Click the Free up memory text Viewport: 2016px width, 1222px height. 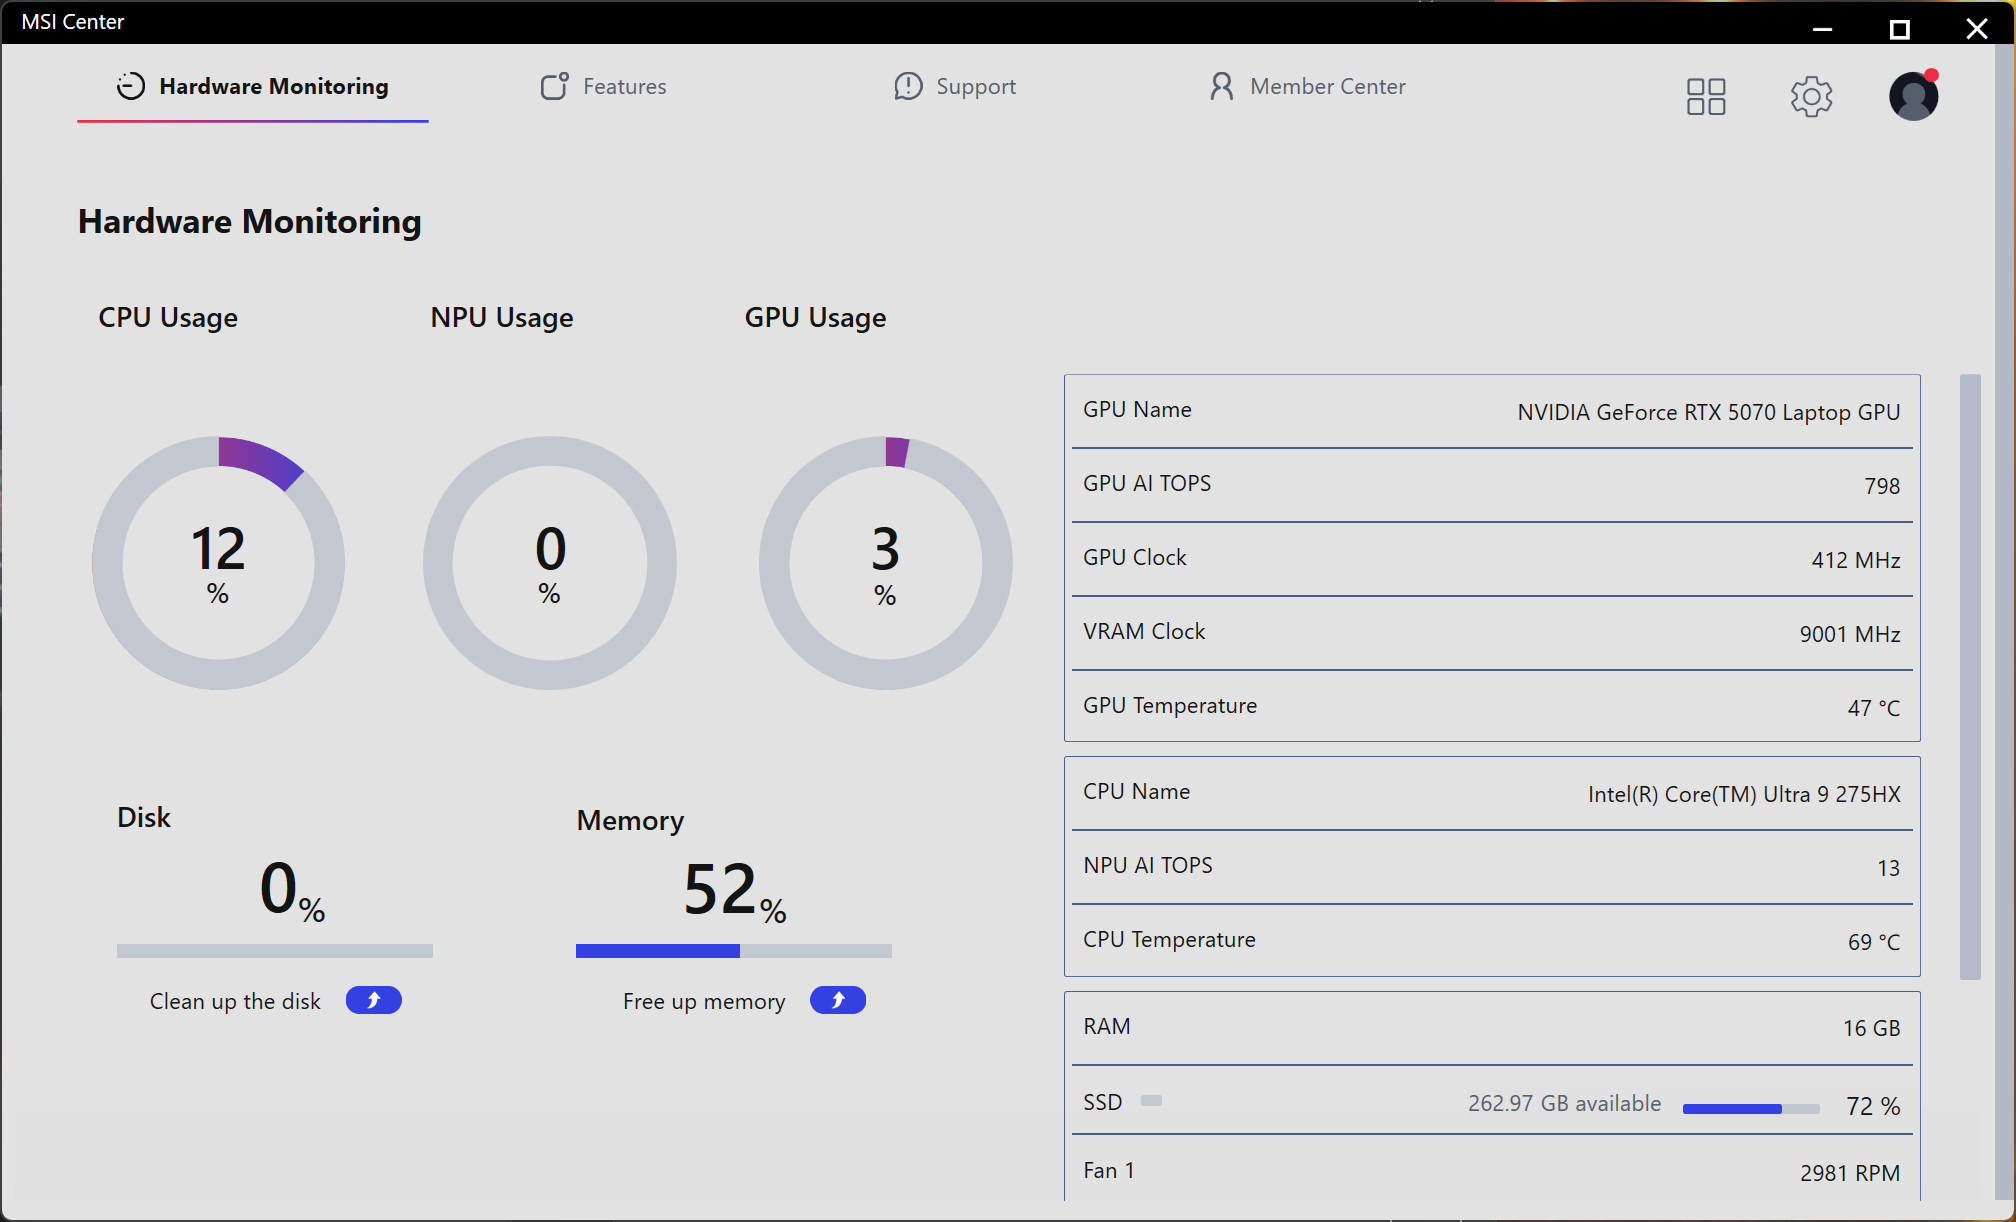[x=703, y=1001]
